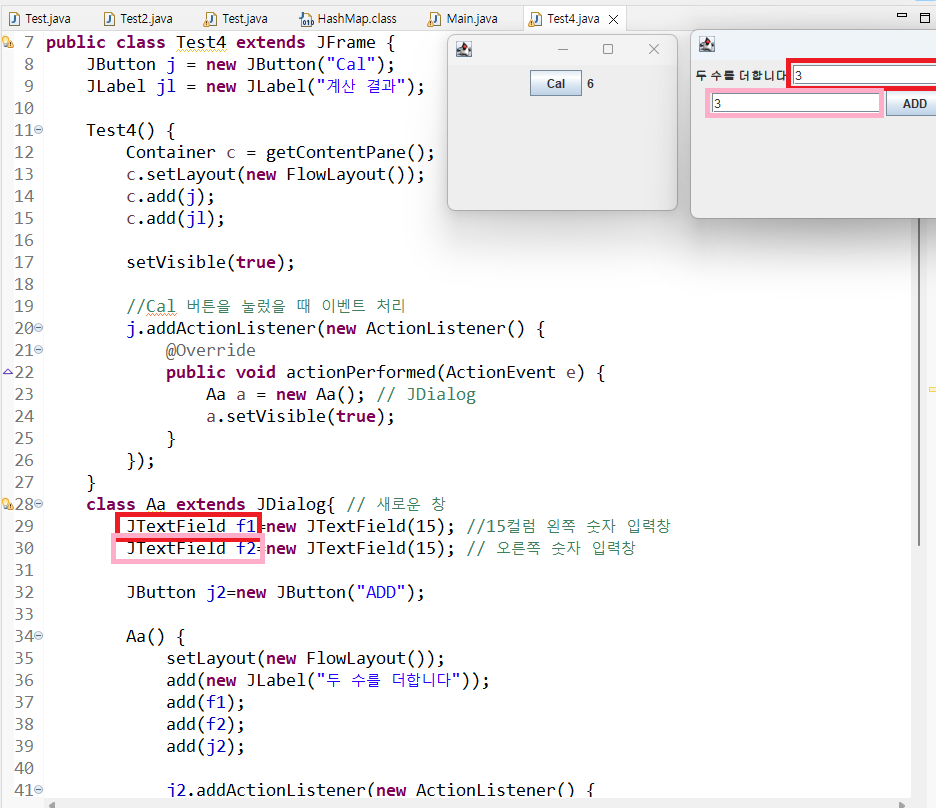Click 'add(f1);' on line 37
936x808 pixels.
click(x=205, y=702)
